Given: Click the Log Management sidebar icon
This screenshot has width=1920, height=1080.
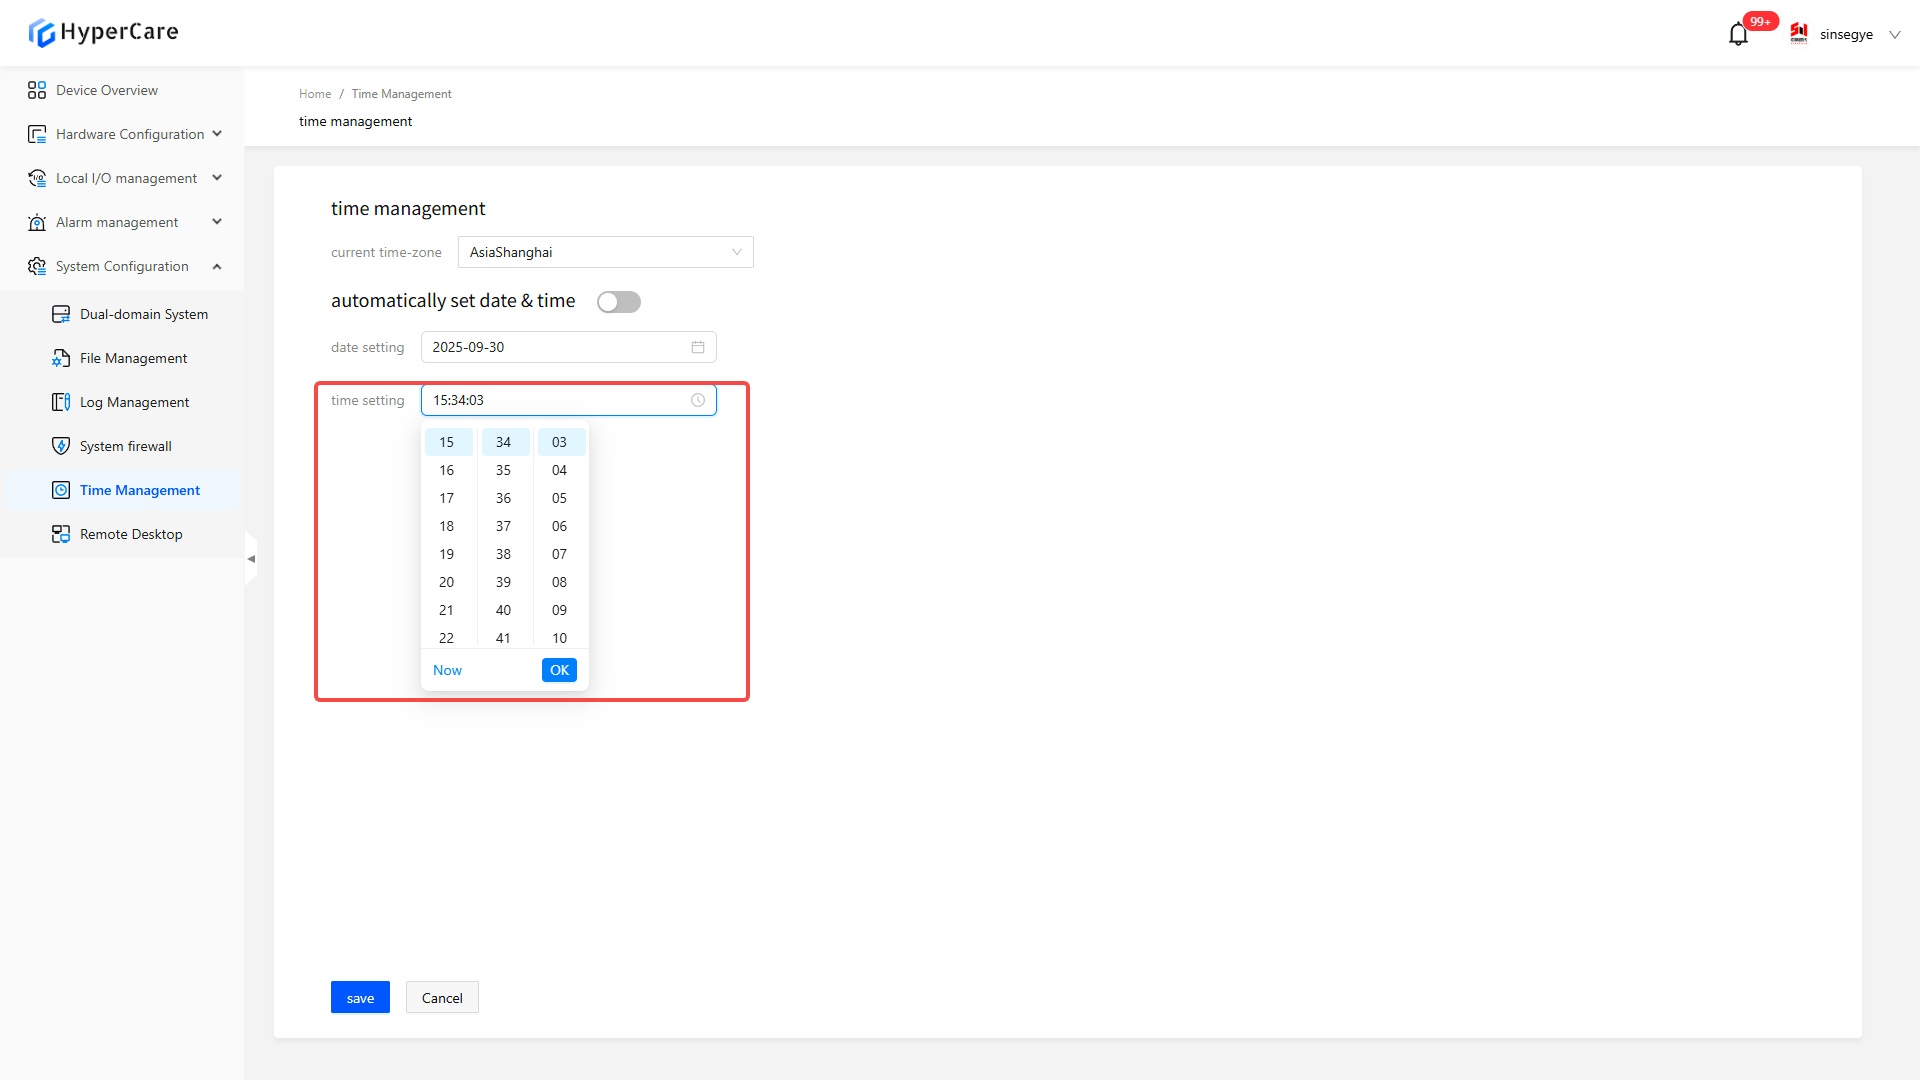Looking at the screenshot, I should [x=61, y=402].
